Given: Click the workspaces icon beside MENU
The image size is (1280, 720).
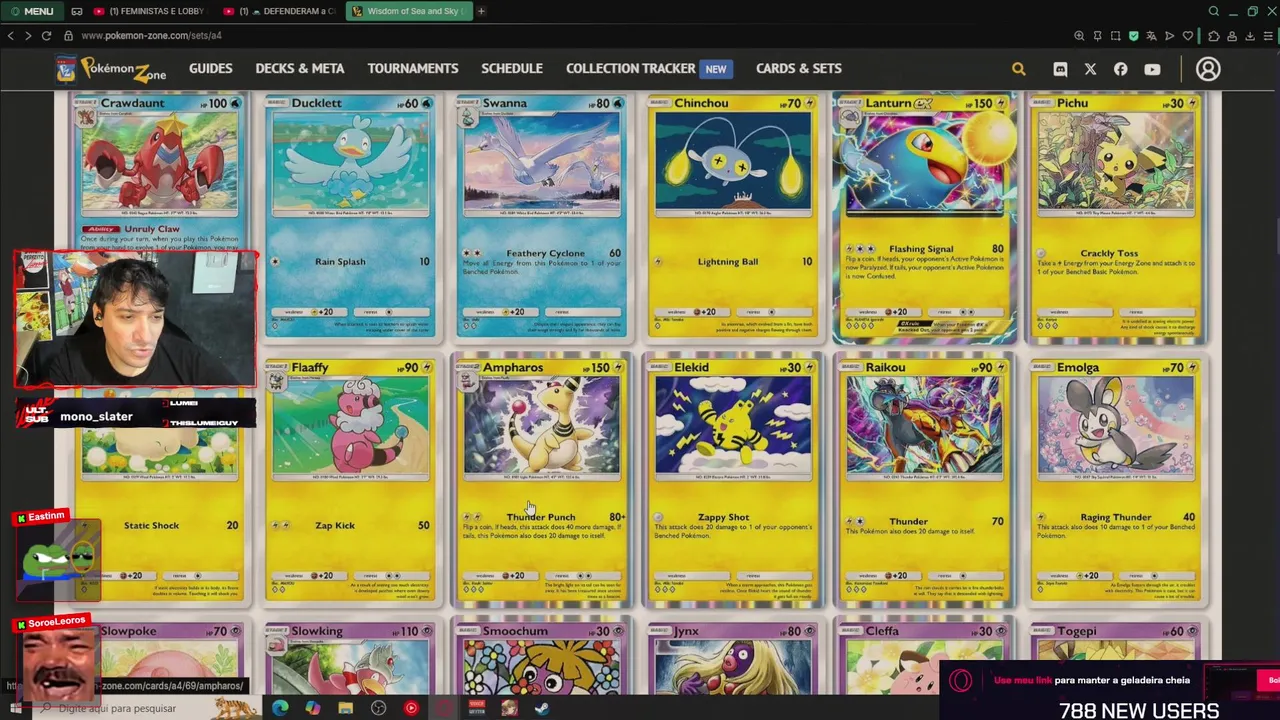Looking at the screenshot, I should (x=78, y=11).
